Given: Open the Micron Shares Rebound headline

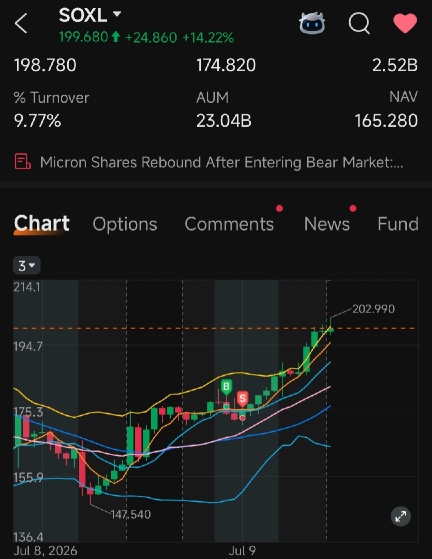Looking at the screenshot, I should 221,162.
